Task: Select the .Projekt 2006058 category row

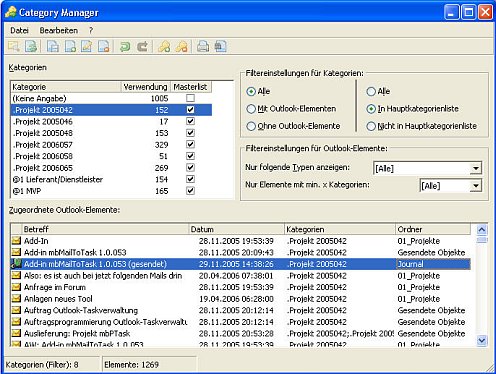Action: (111, 156)
